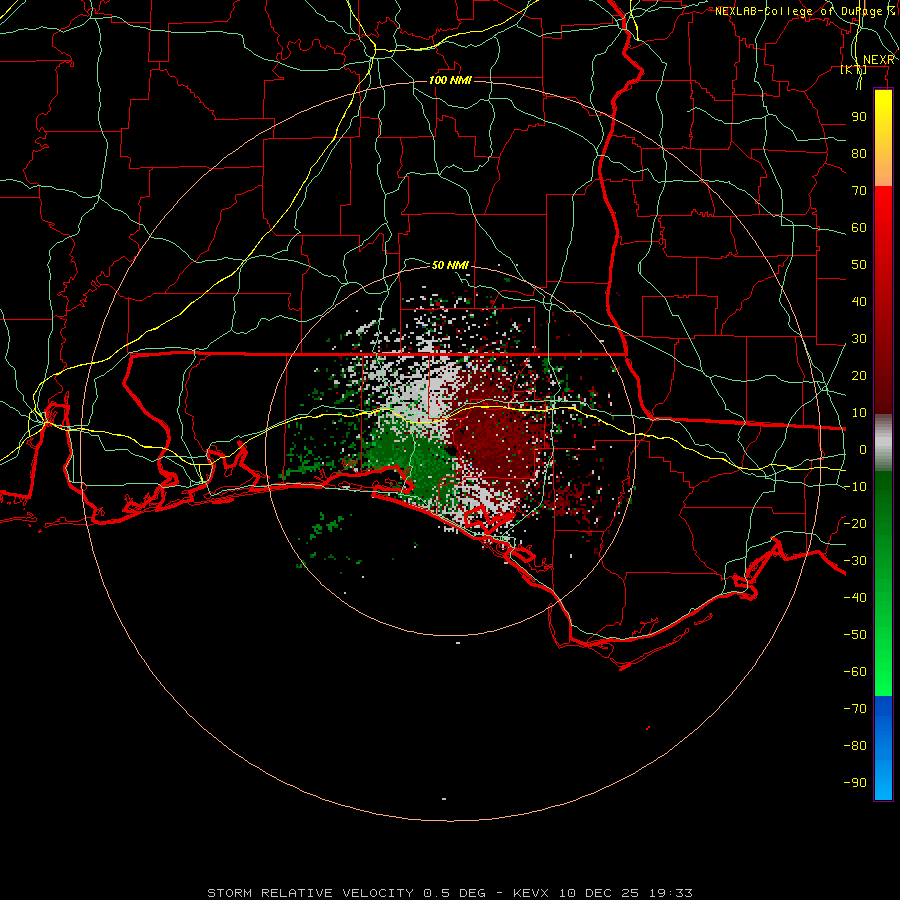Click the -10 value on velocity scale

[855, 487]
